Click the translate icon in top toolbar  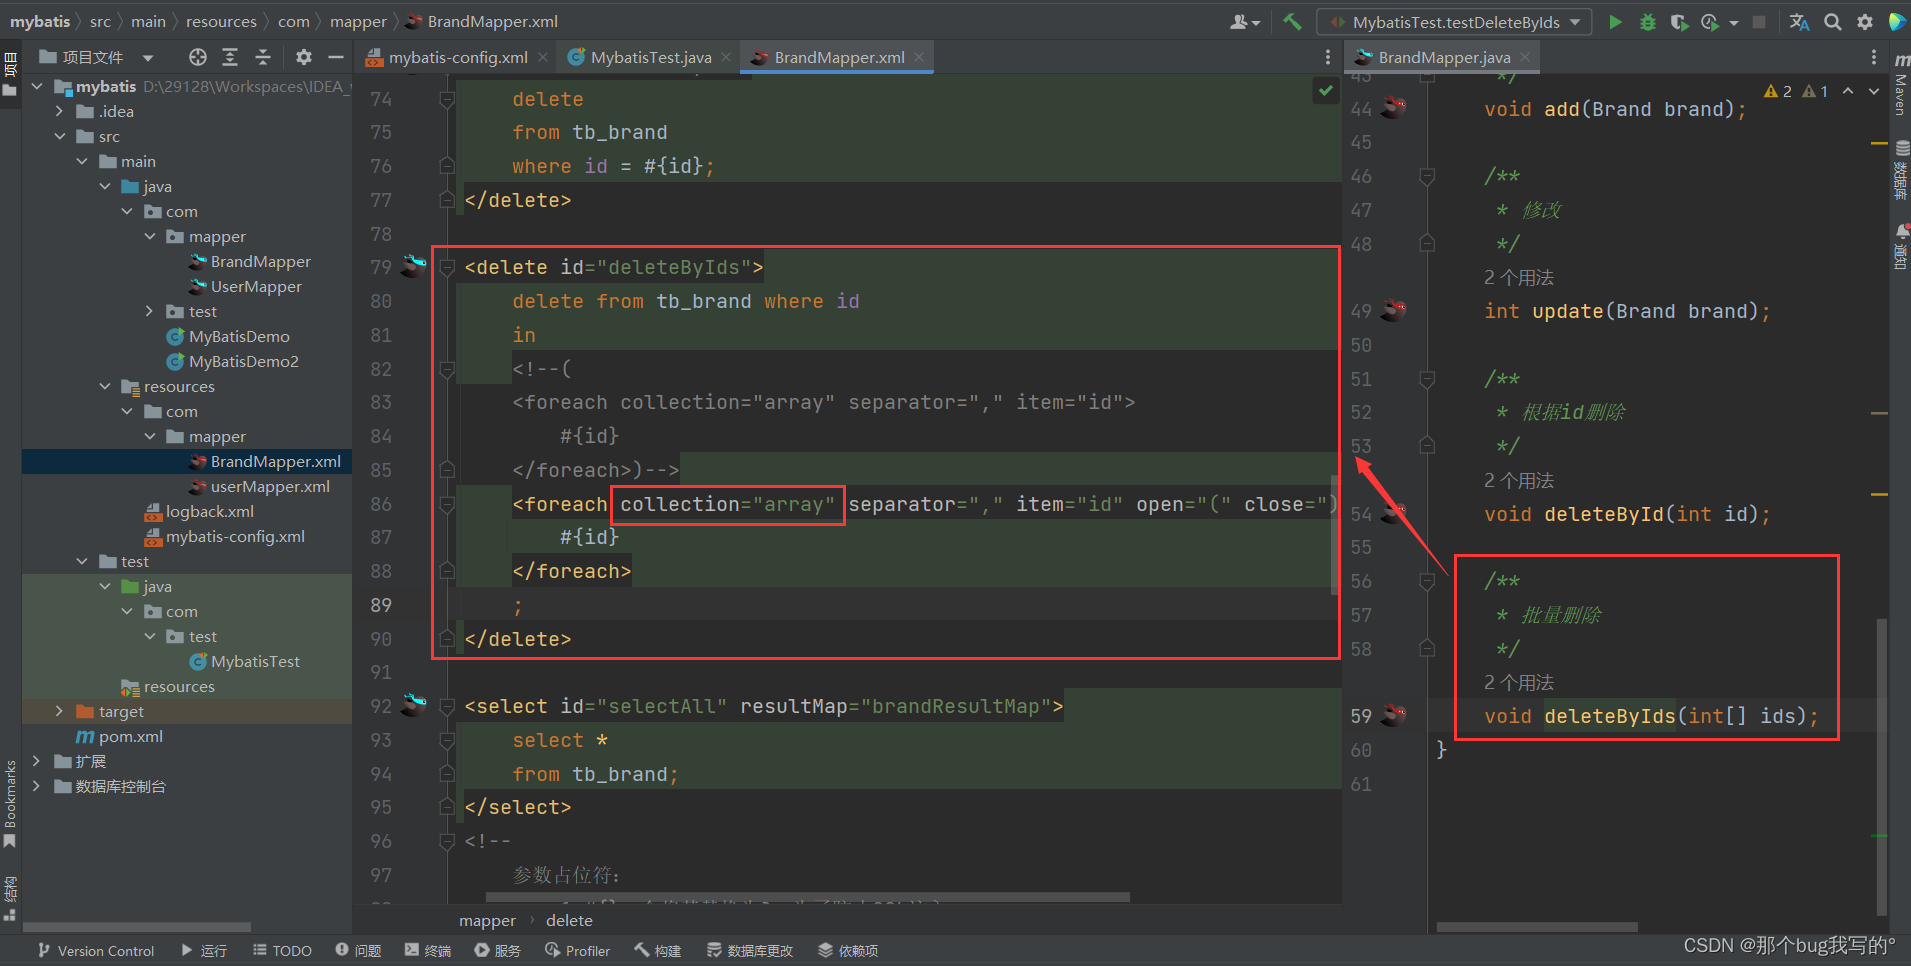1799,22
